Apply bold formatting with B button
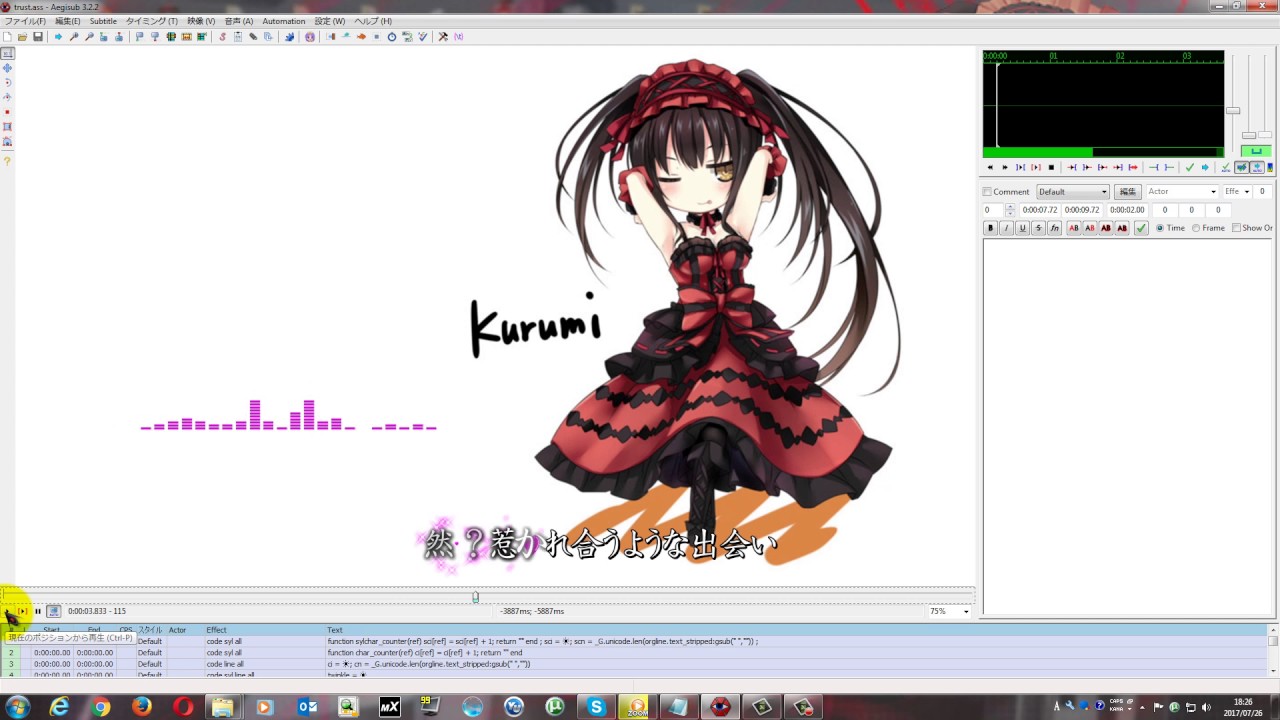 coord(991,228)
